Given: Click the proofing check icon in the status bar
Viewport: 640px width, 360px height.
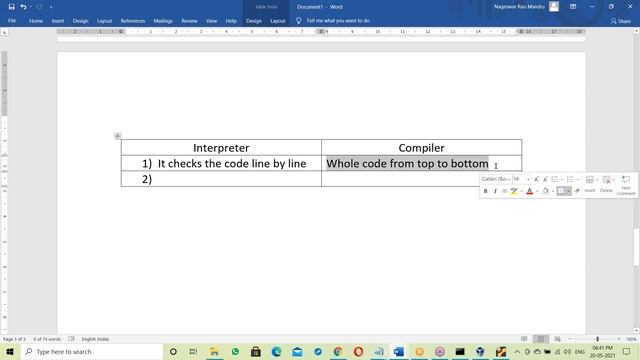Looking at the screenshot, I should point(71,339).
